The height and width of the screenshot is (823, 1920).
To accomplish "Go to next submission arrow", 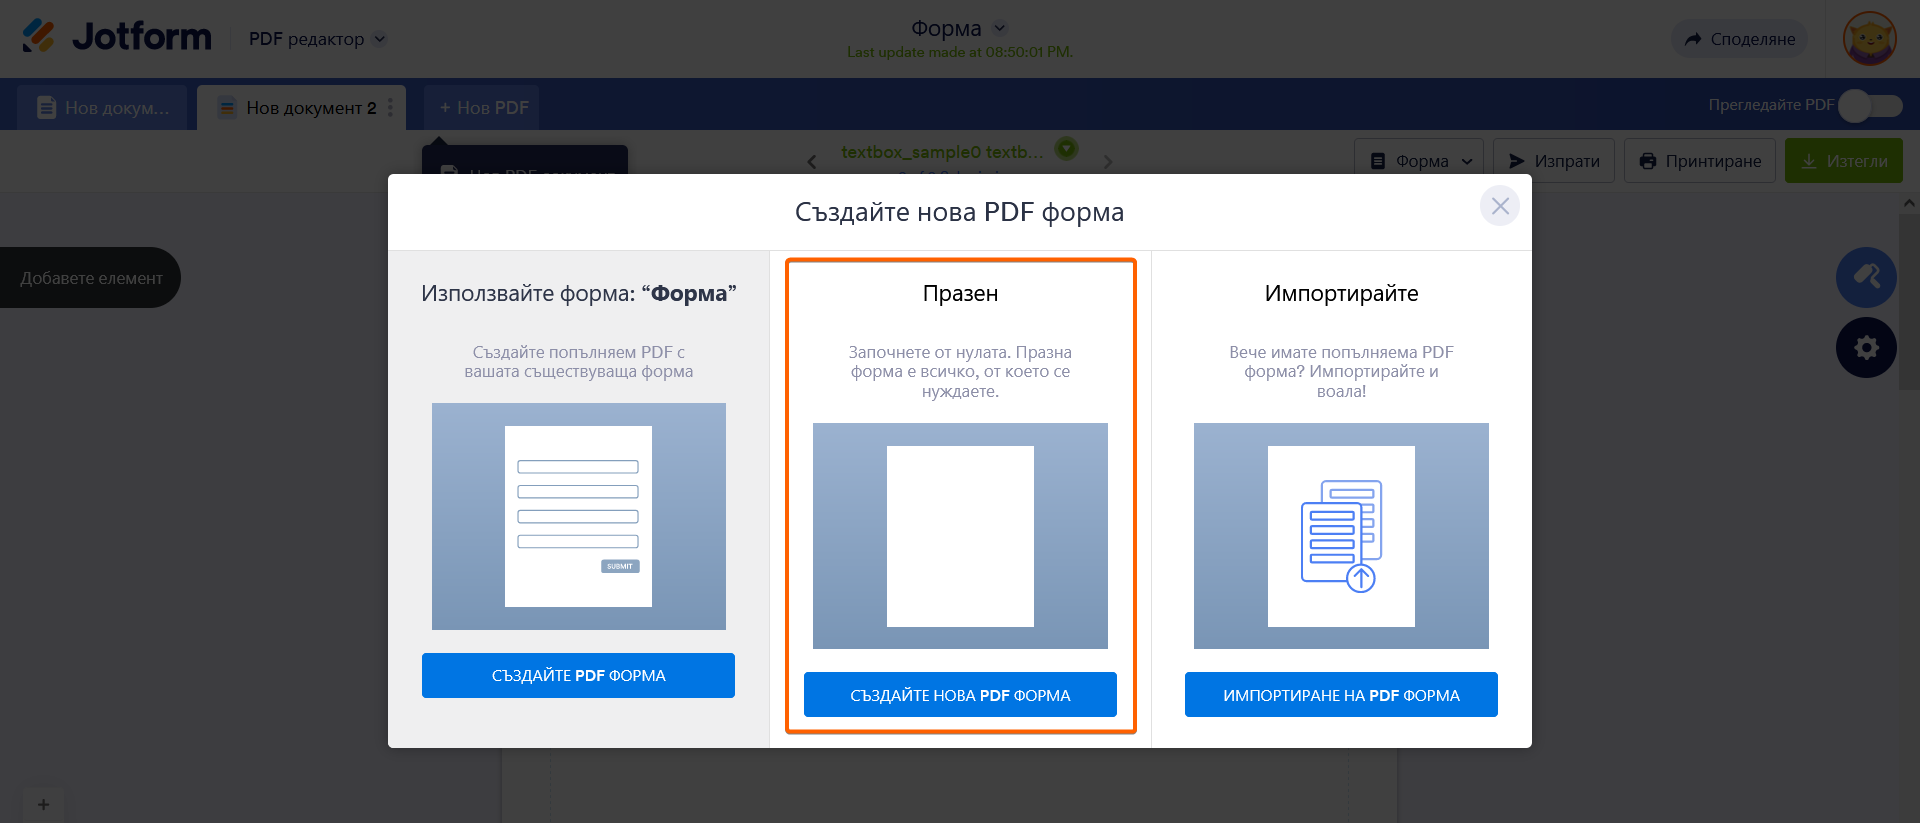I will tap(1107, 161).
